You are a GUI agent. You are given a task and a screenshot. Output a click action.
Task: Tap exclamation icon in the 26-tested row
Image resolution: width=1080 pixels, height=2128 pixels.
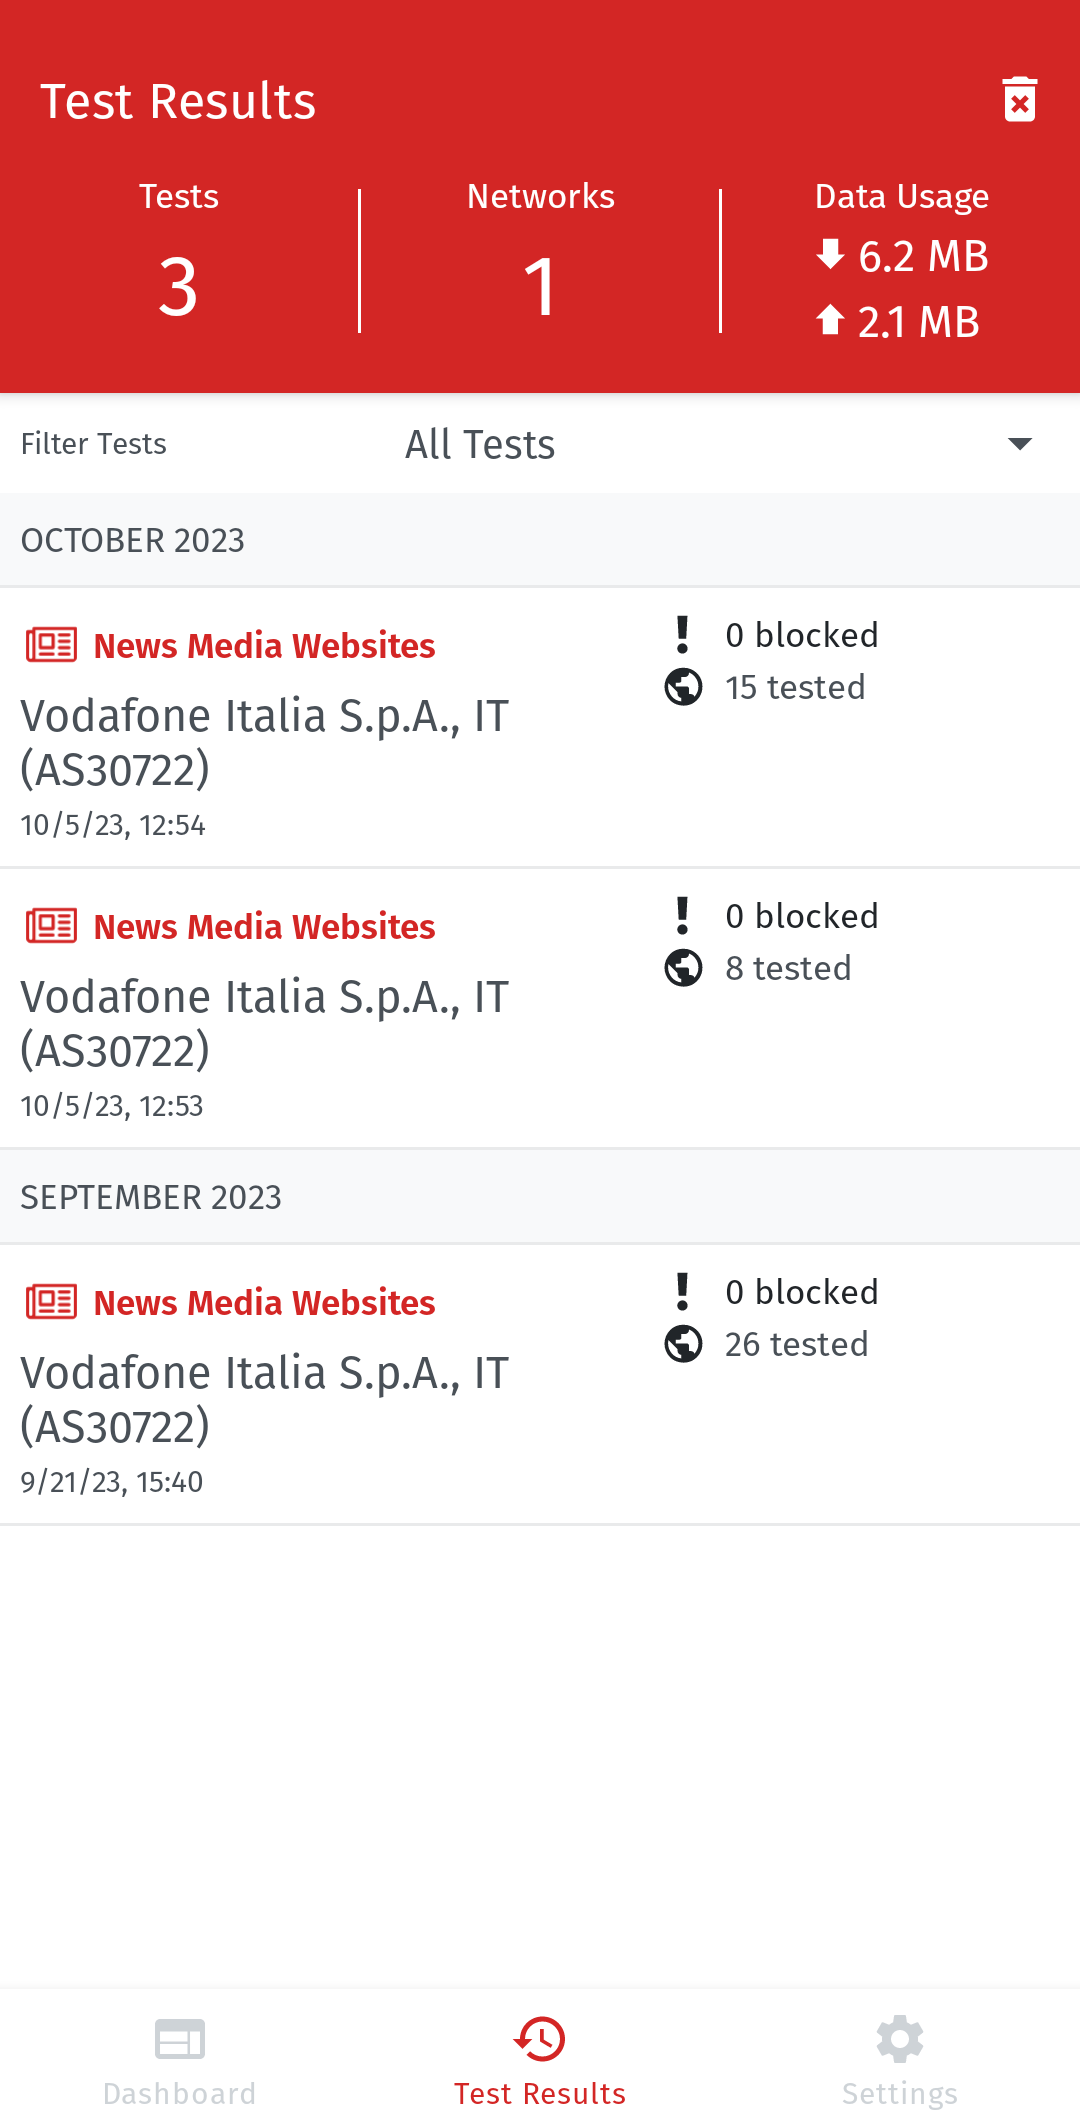coord(682,1291)
